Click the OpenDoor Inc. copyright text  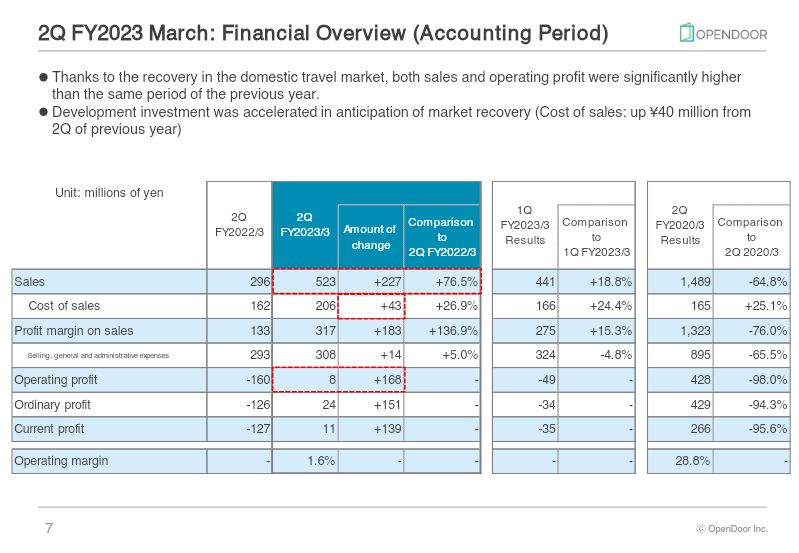(732, 529)
